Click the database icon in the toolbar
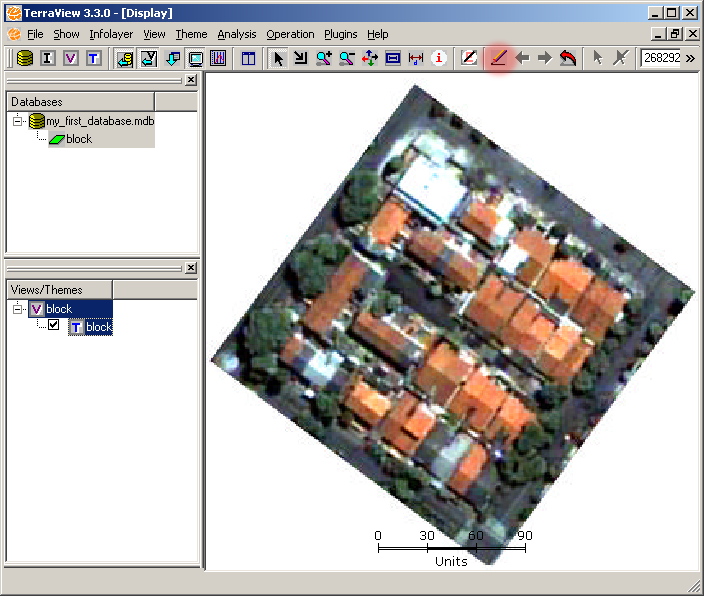Image resolution: width=704 pixels, height=596 pixels. tap(25, 58)
